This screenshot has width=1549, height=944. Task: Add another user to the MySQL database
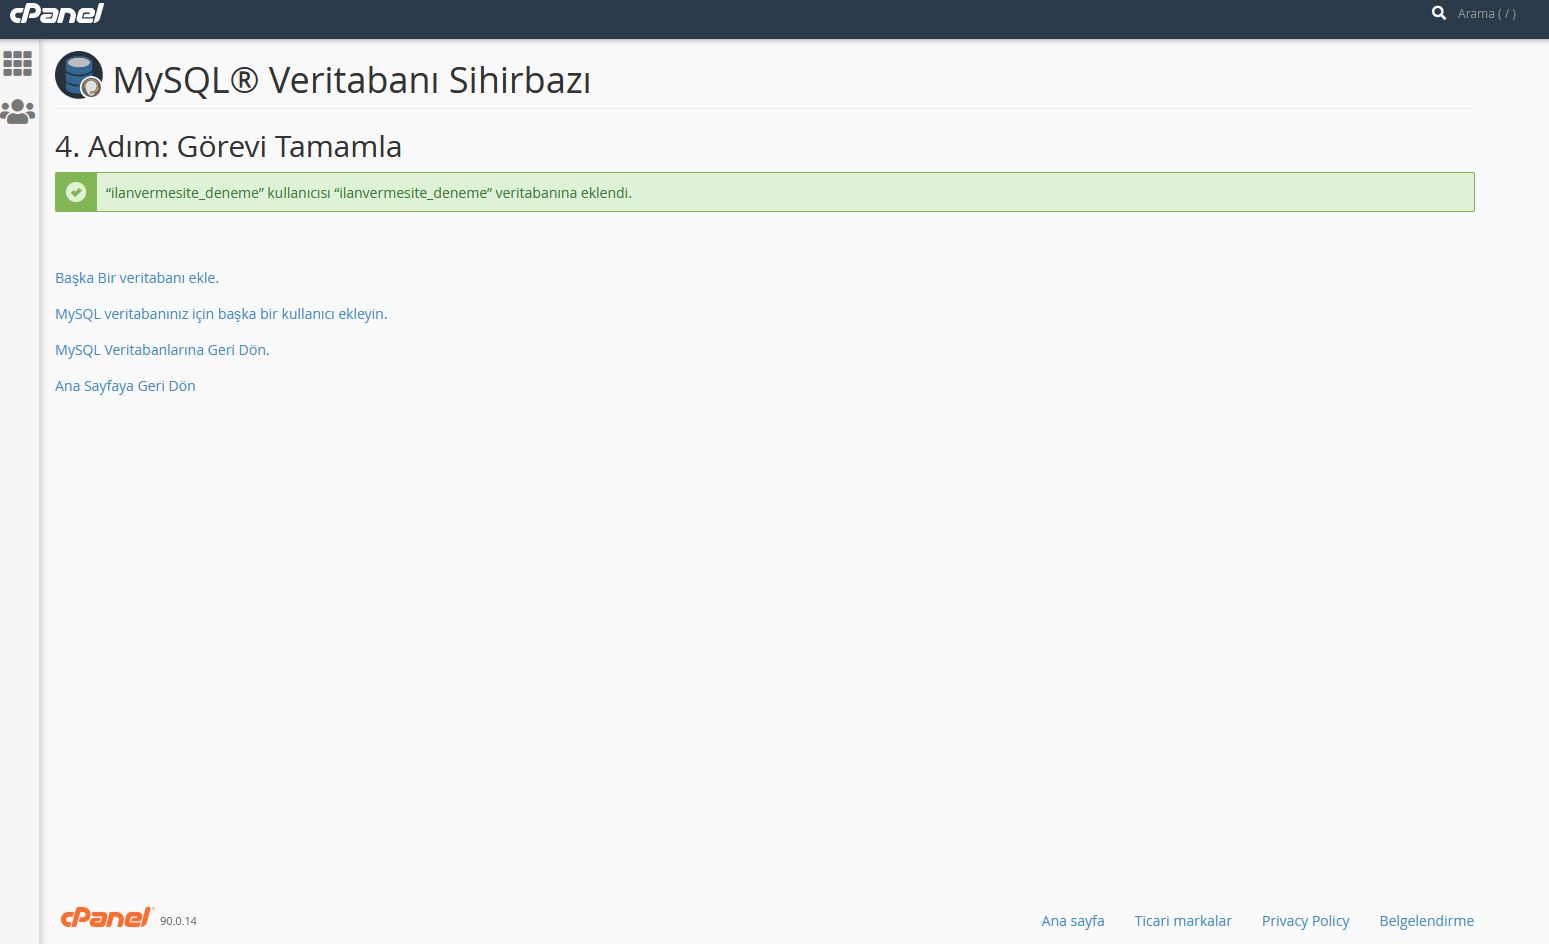click(221, 314)
